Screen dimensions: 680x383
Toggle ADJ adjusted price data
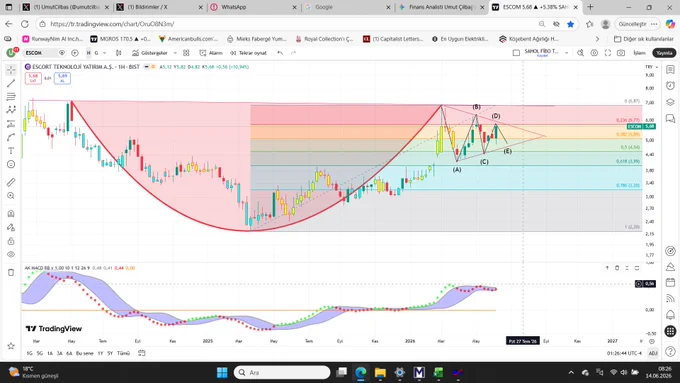[x=653, y=354]
